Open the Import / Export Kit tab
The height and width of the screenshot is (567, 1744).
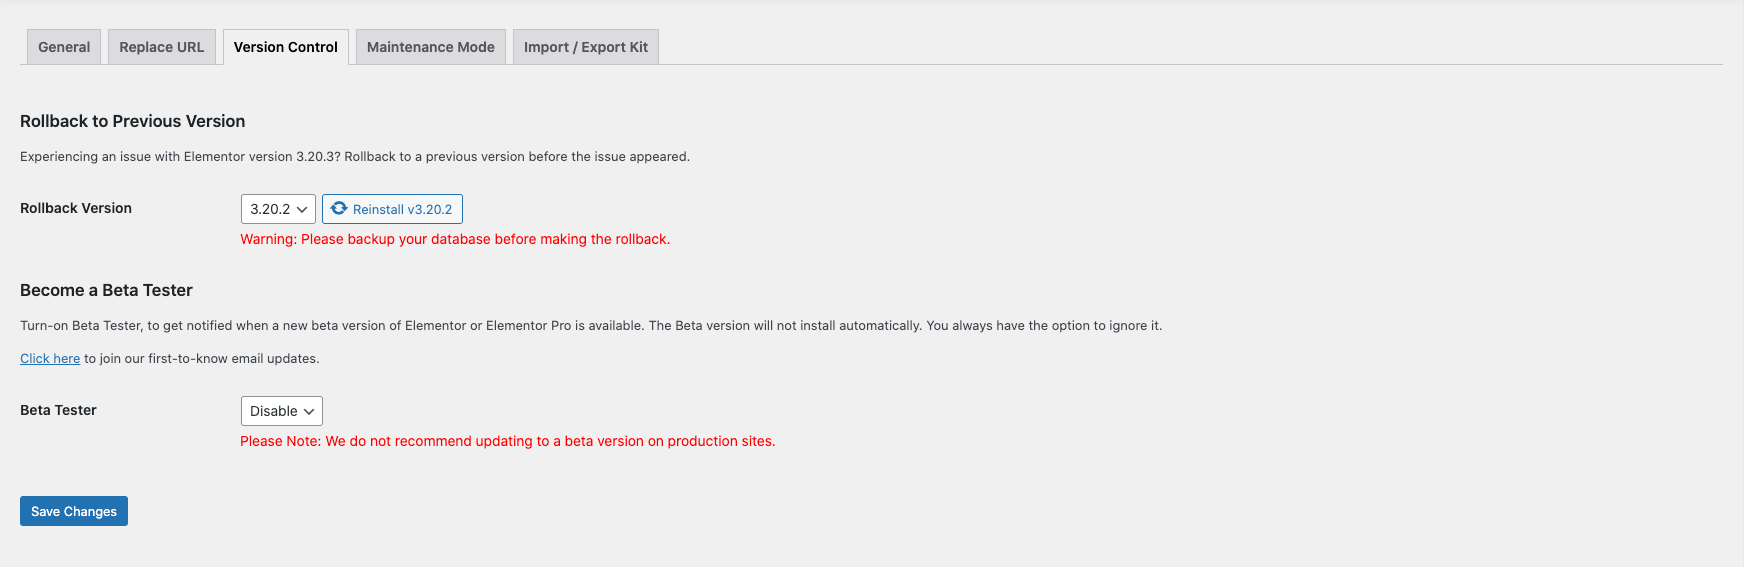tap(585, 47)
